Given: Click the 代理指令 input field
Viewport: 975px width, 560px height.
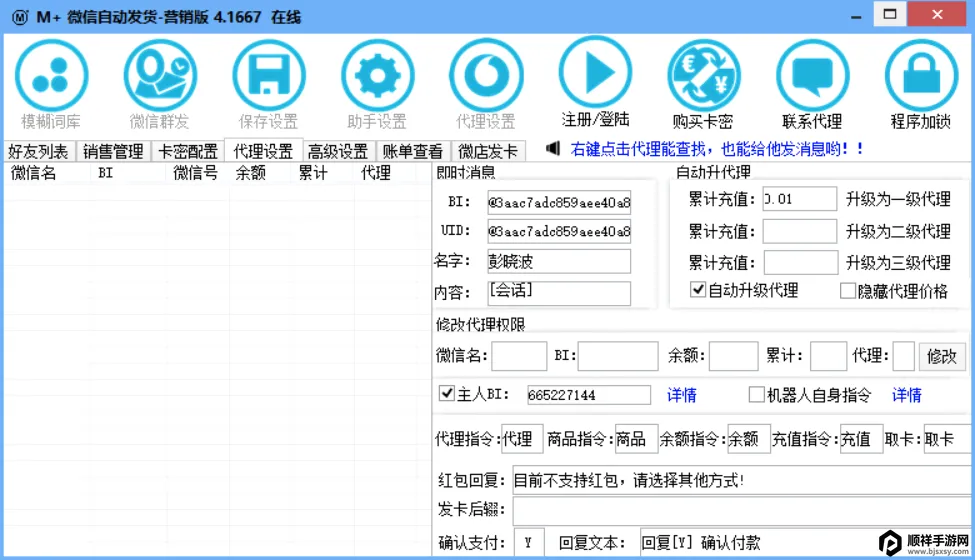Looking at the screenshot, I should coord(522,439).
